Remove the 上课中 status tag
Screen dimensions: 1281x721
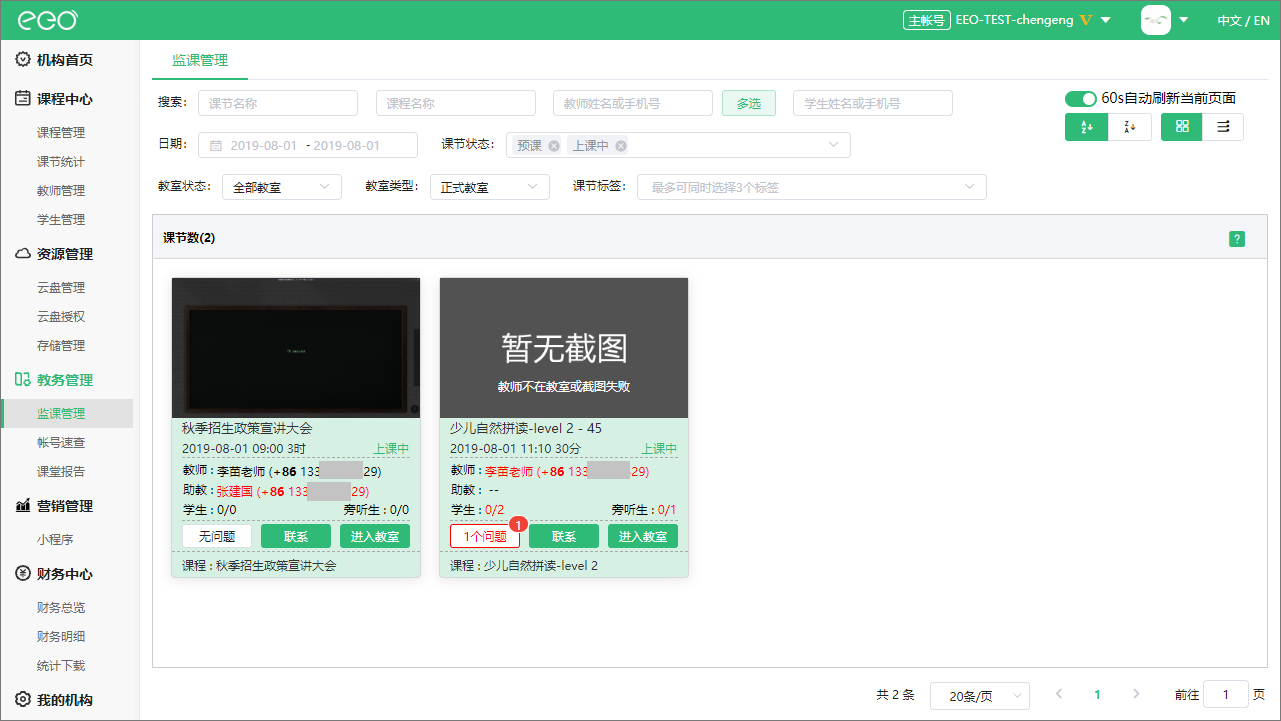(621, 146)
